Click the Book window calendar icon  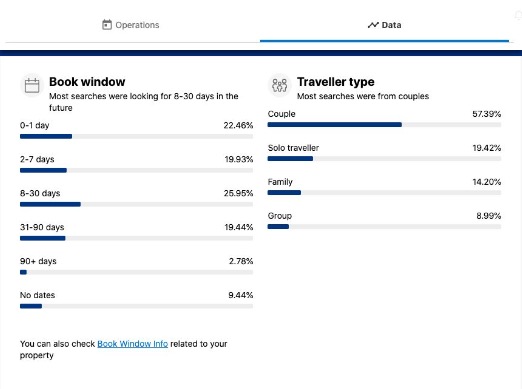(32, 85)
